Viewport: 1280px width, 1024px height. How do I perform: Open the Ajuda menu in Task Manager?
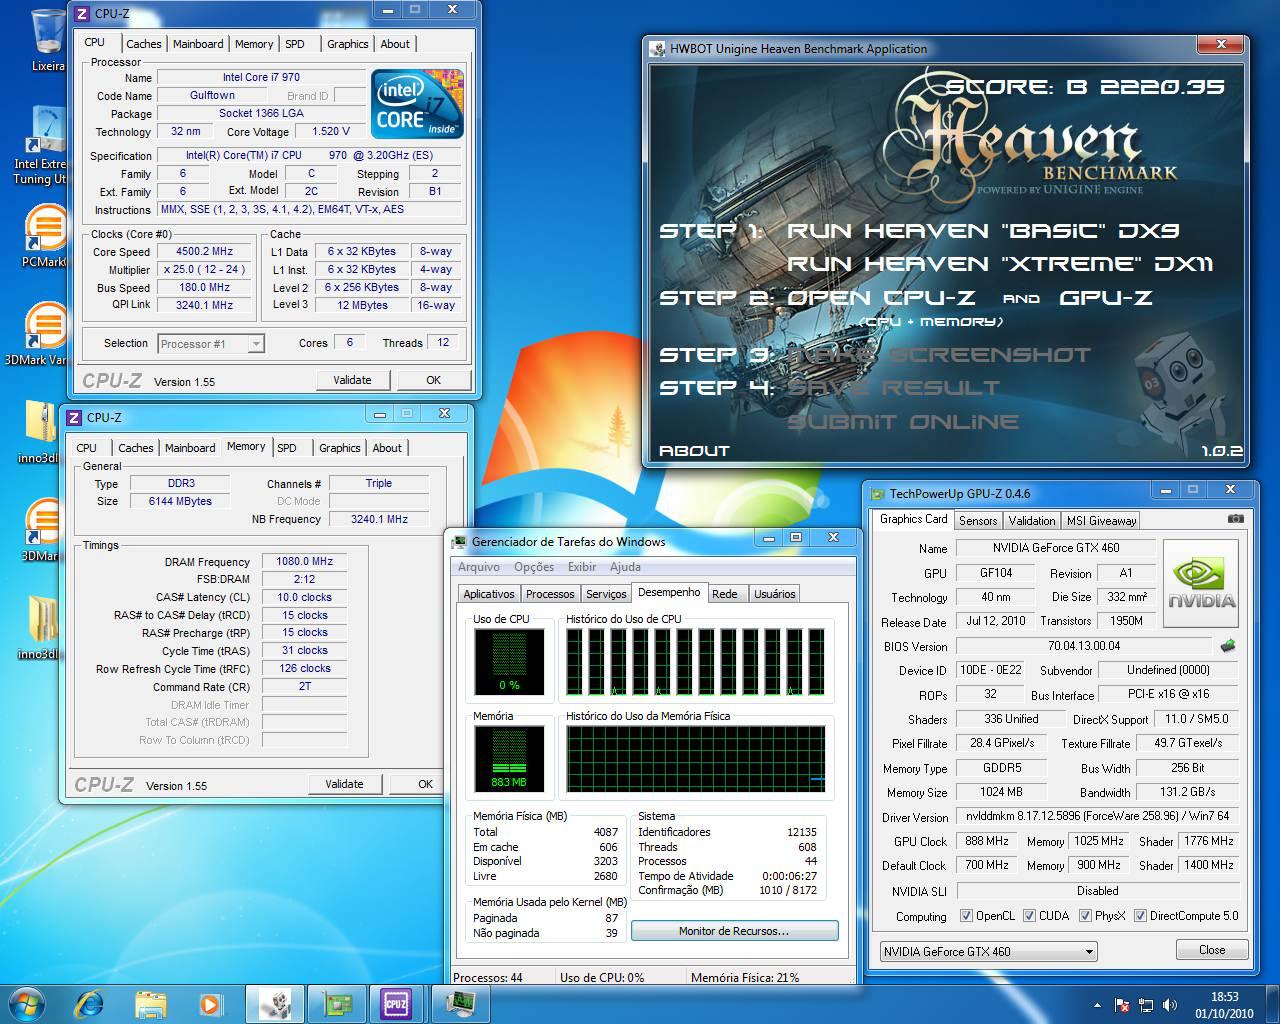[x=625, y=567]
